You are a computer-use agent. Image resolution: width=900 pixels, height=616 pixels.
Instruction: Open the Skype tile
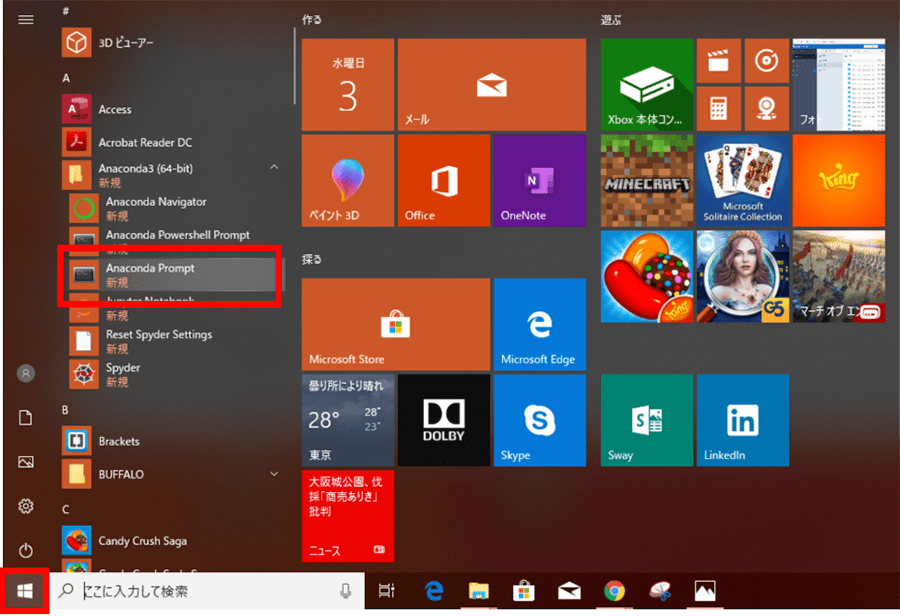coord(540,420)
